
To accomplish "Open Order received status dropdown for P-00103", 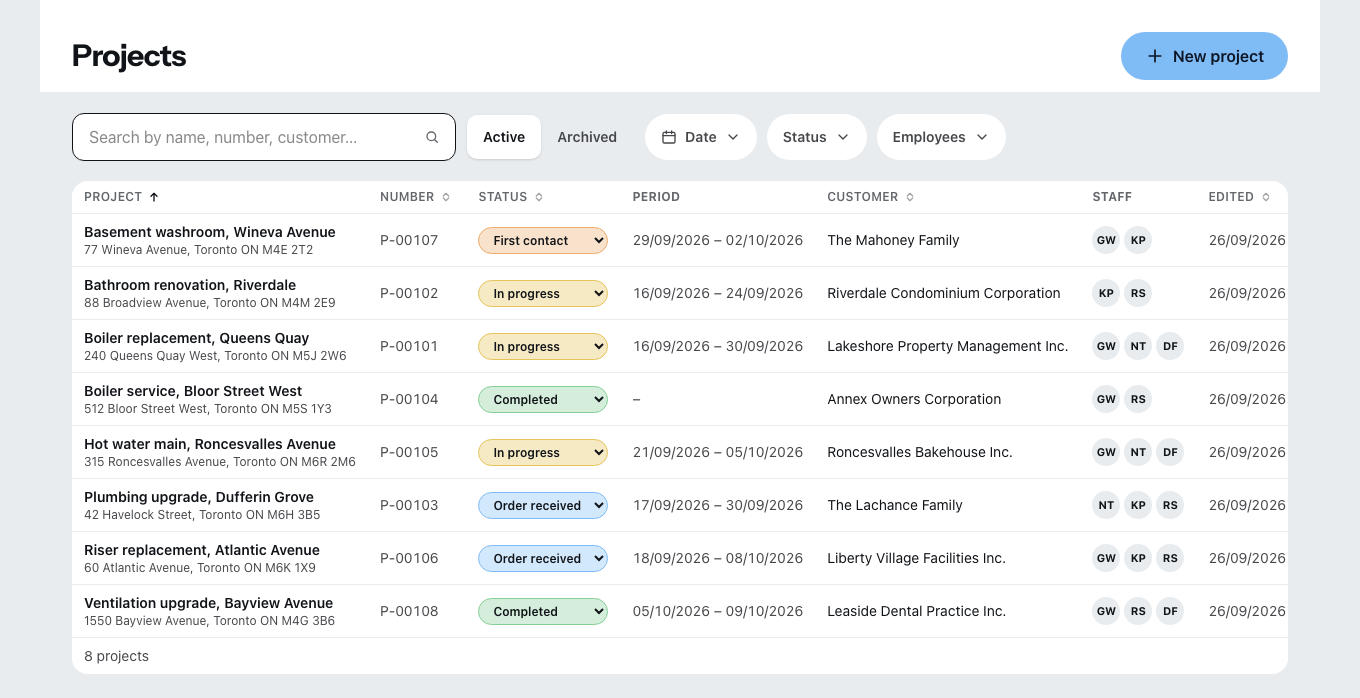I will (543, 505).
